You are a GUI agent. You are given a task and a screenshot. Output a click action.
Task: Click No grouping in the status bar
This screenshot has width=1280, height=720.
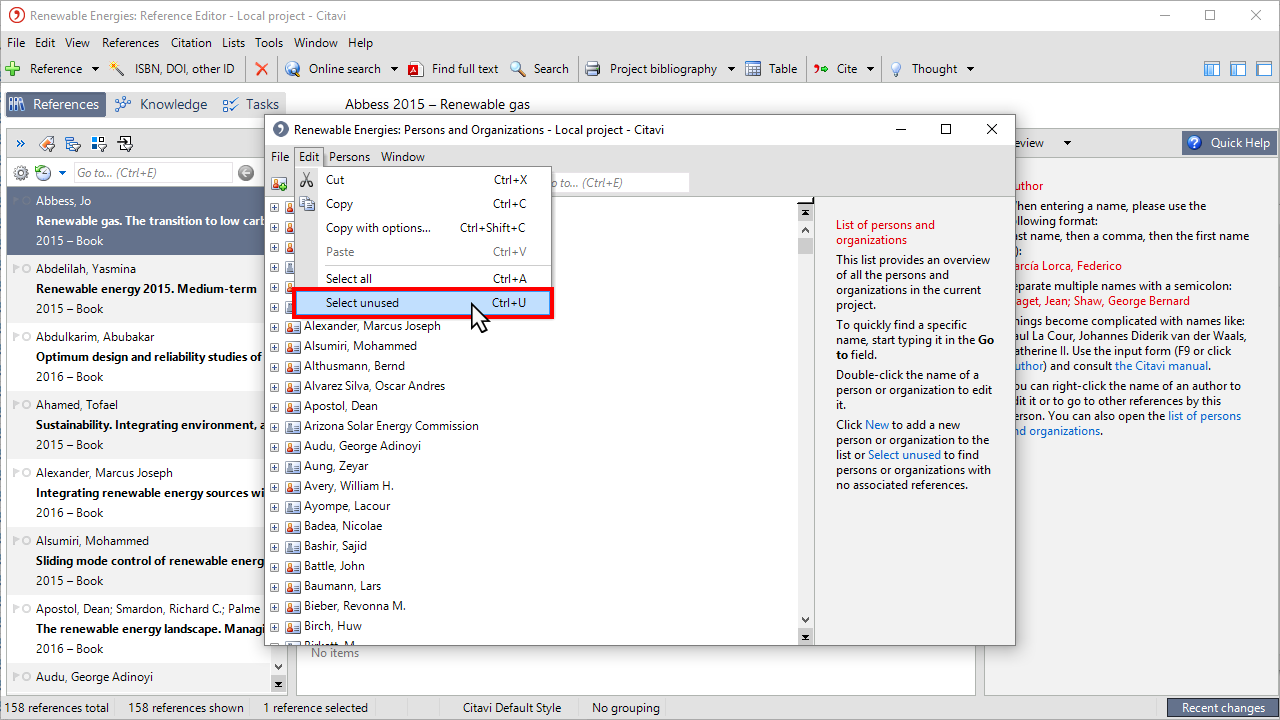(626, 708)
